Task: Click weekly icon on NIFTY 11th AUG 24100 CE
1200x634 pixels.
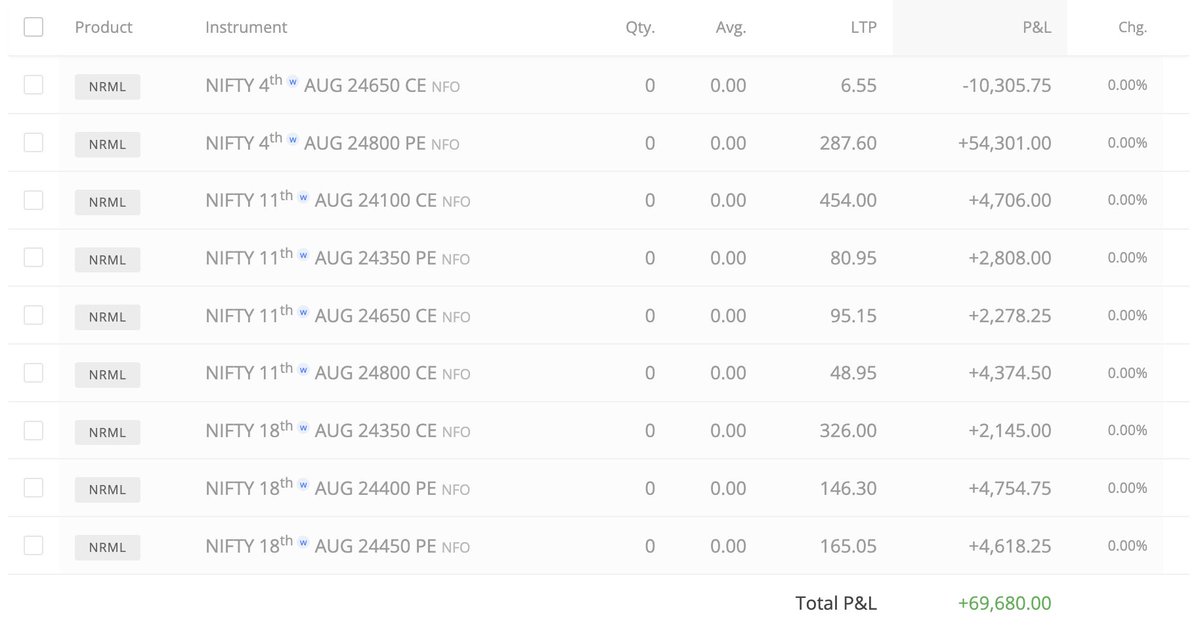Action: tap(303, 198)
